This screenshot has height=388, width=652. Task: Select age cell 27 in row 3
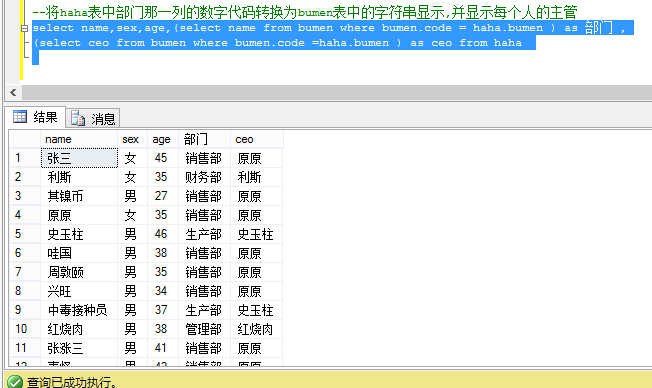[163, 196]
